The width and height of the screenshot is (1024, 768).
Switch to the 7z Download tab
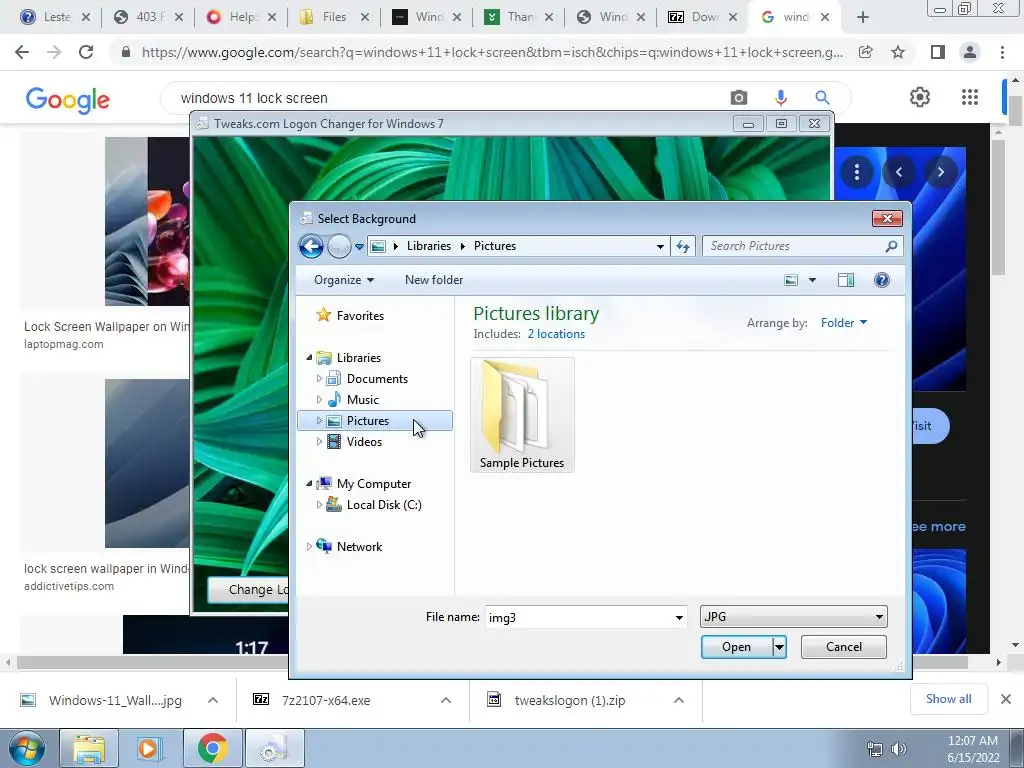[703, 17]
